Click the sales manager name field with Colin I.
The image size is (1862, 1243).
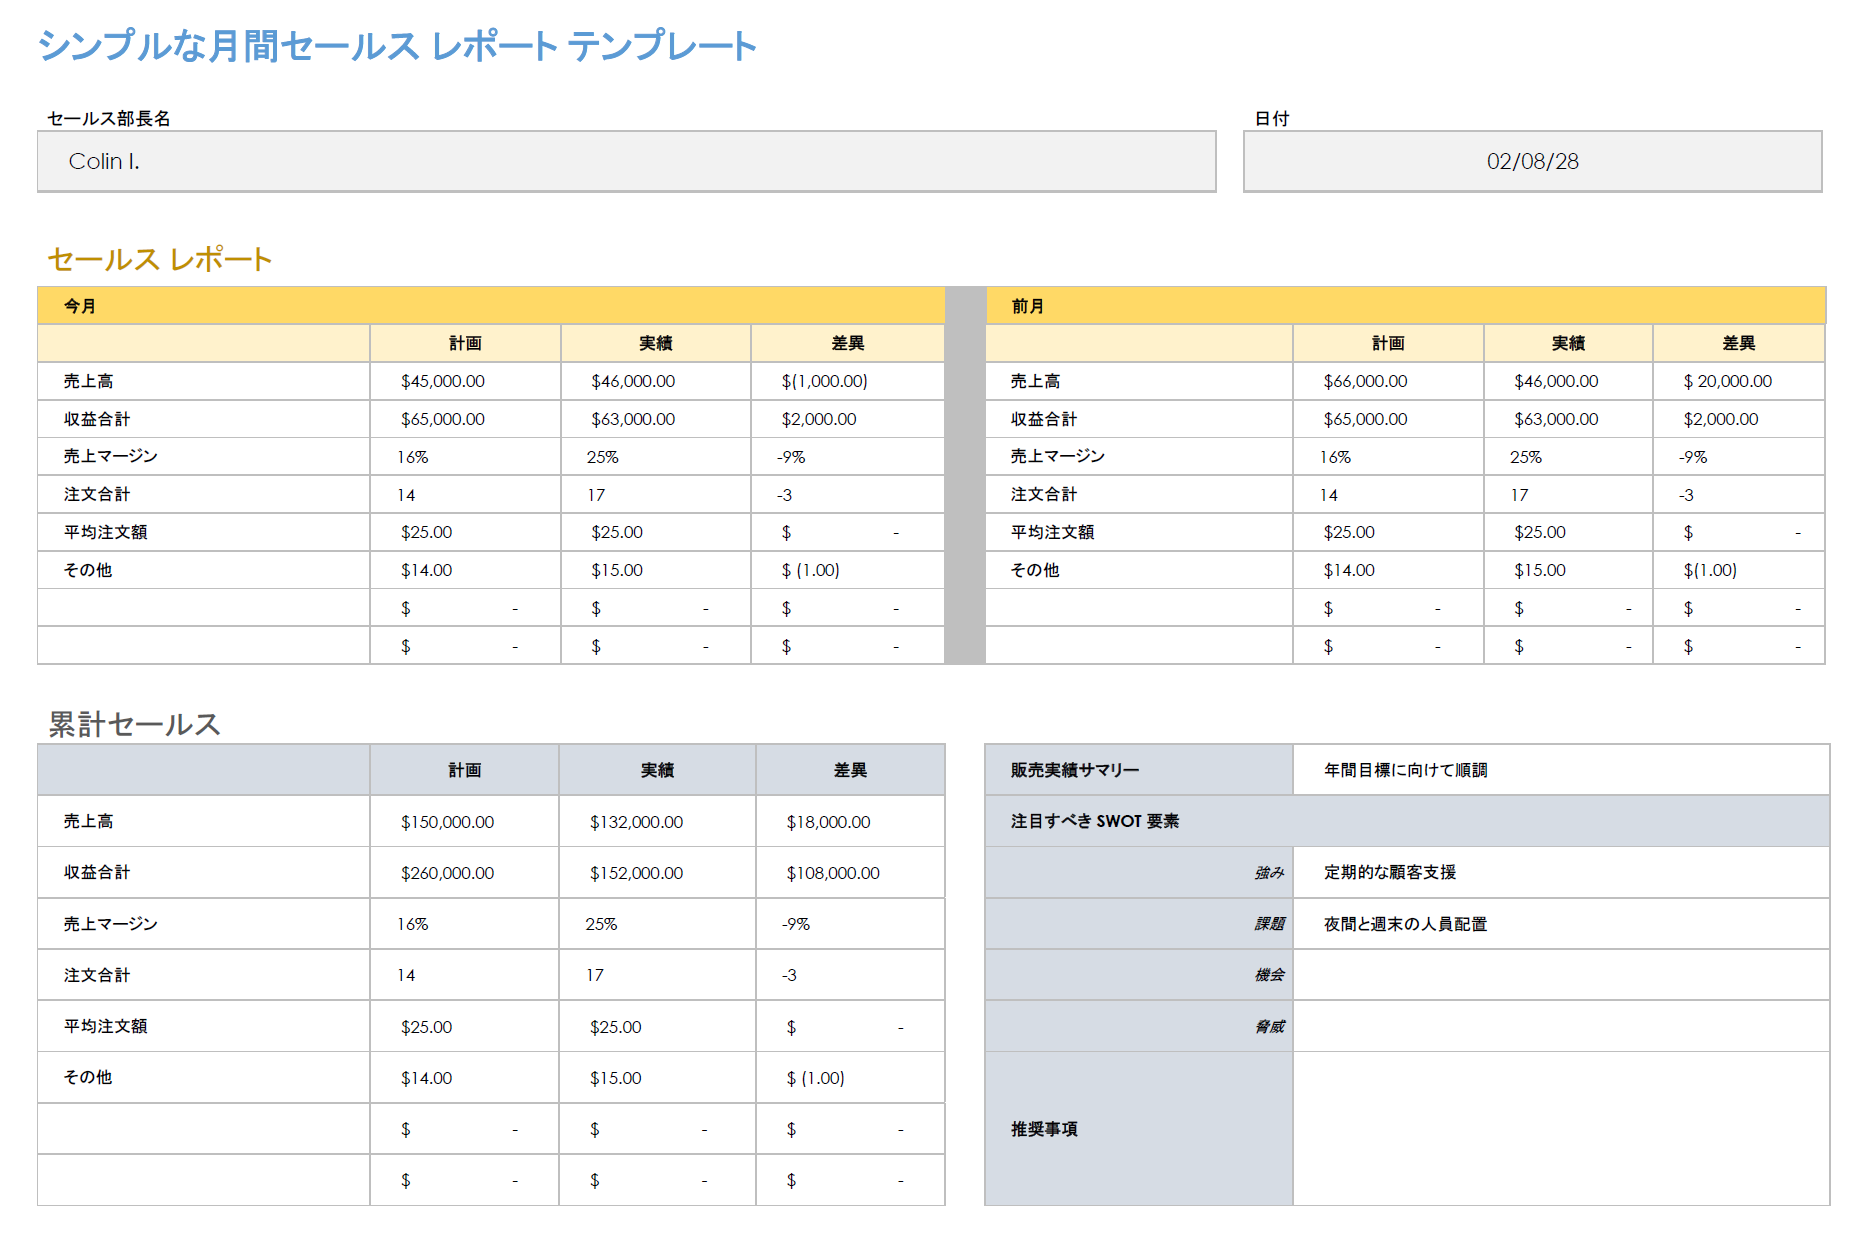tap(626, 161)
